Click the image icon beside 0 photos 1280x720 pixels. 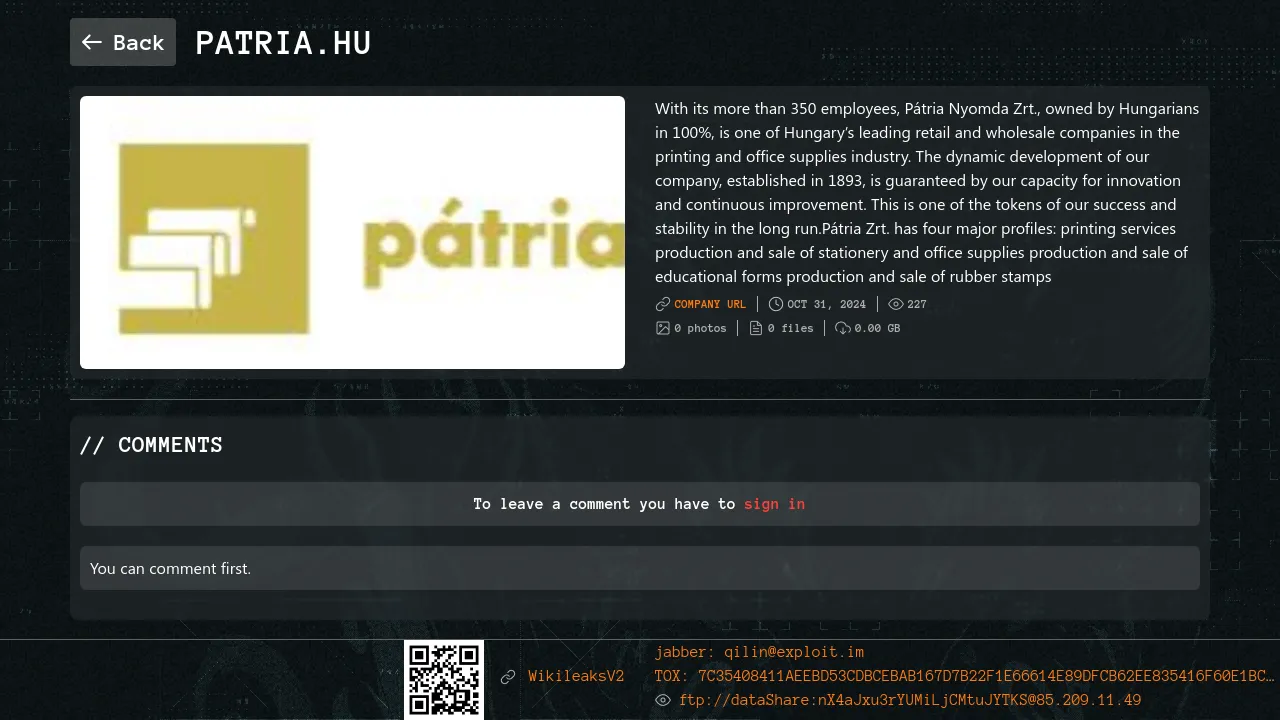(663, 328)
